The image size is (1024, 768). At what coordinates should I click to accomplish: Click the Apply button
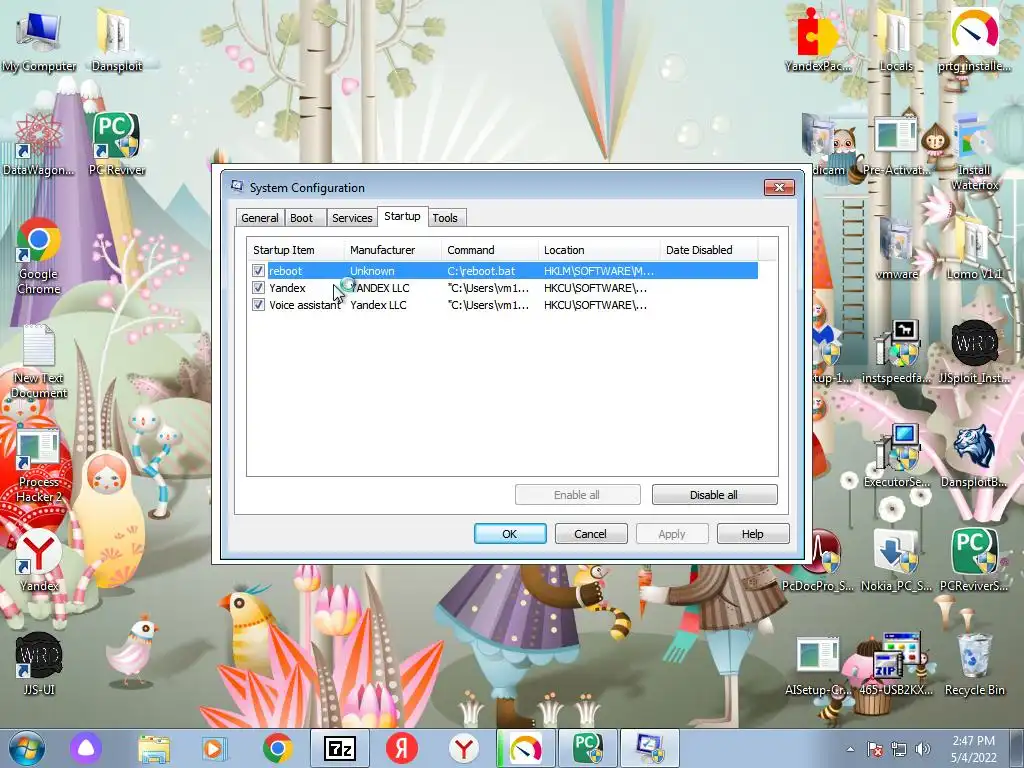tap(672, 534)
